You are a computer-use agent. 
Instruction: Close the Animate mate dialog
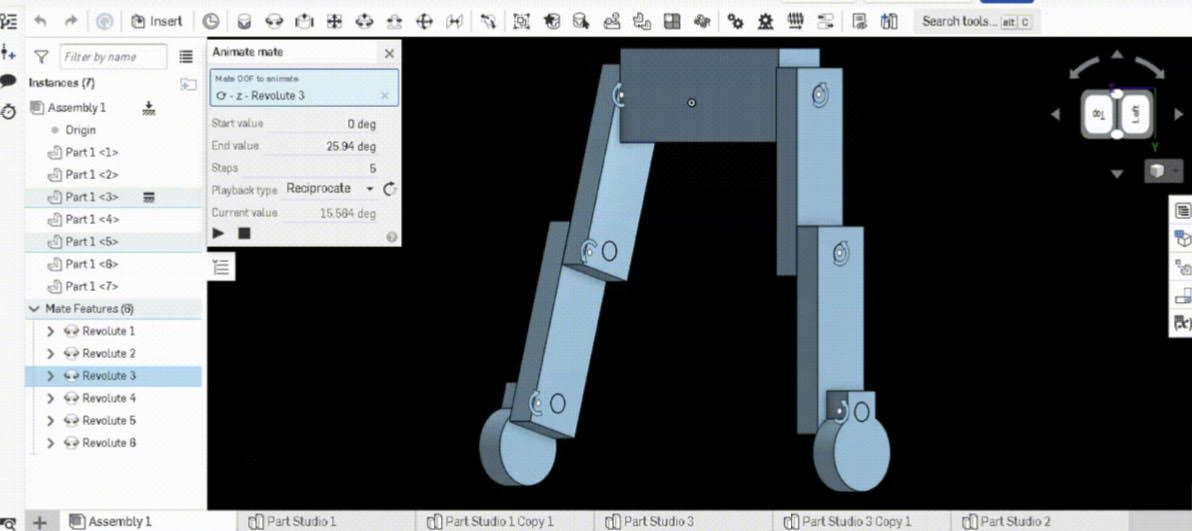(x=389, y=53)
